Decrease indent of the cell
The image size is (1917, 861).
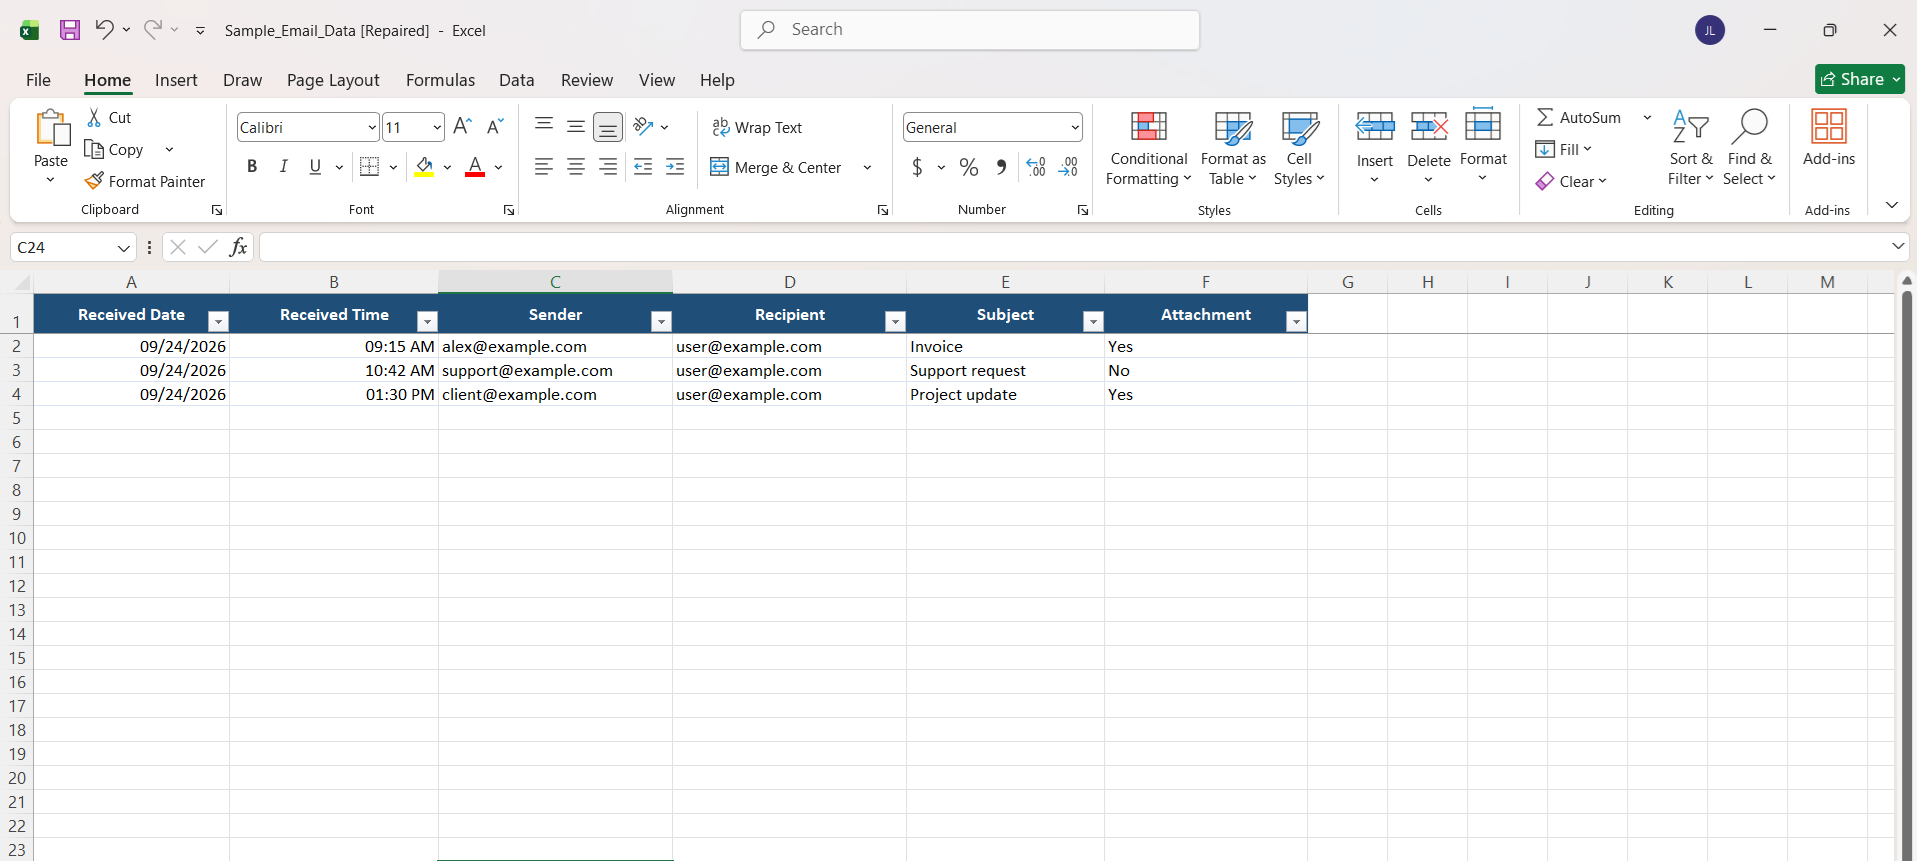click(643, 167)
